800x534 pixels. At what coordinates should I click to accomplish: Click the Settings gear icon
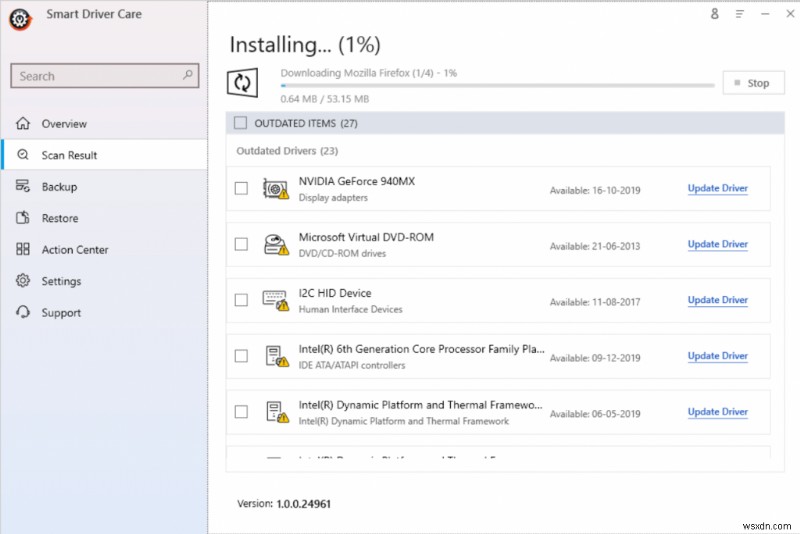tap(23, 281)
